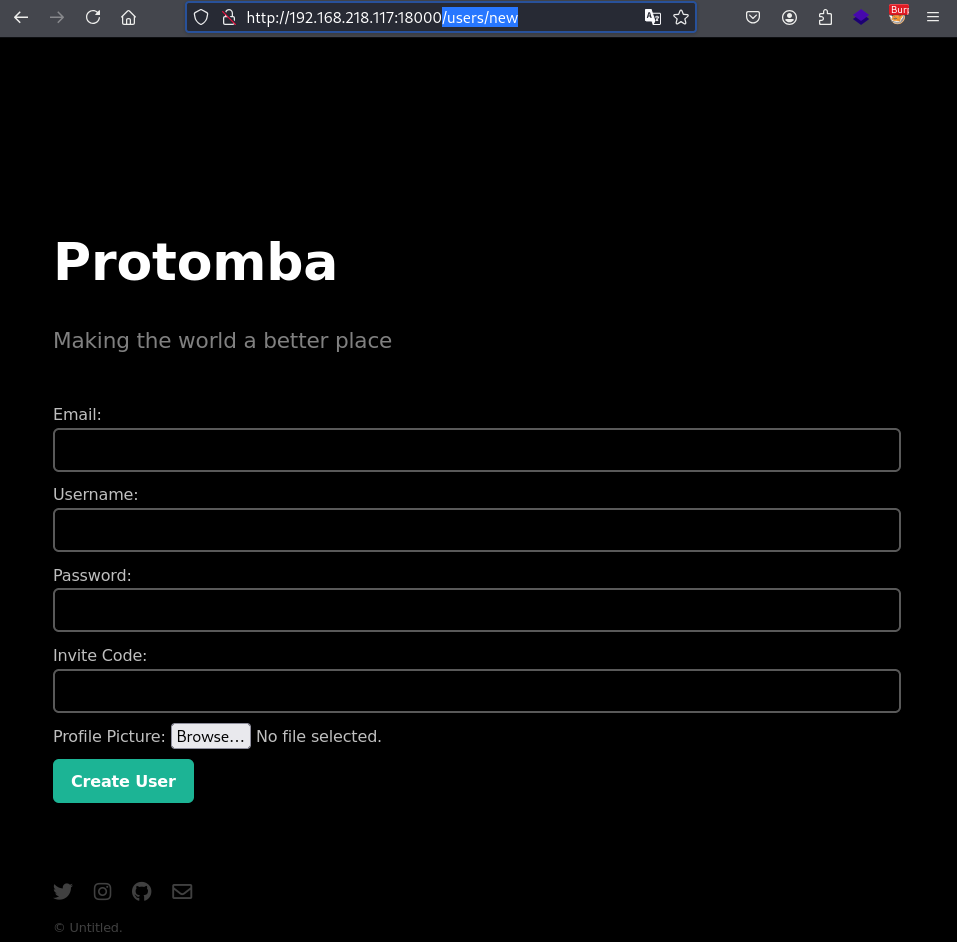Open the tracking protection shield icon
This screenshot has width=957, height=942.
[201, 17]
